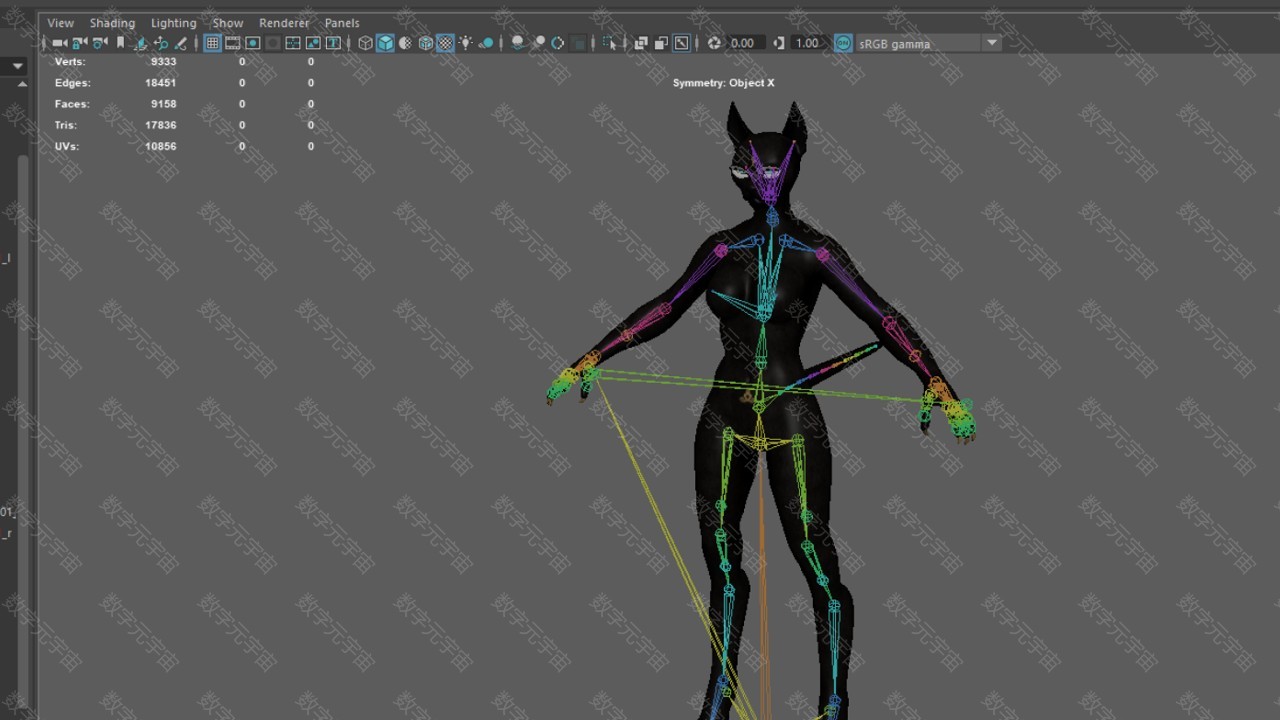Image resolution: width=1280 pixels, height=720 pixels.
Task: Click the Grease Pencil icon
Action: point(180,43)
